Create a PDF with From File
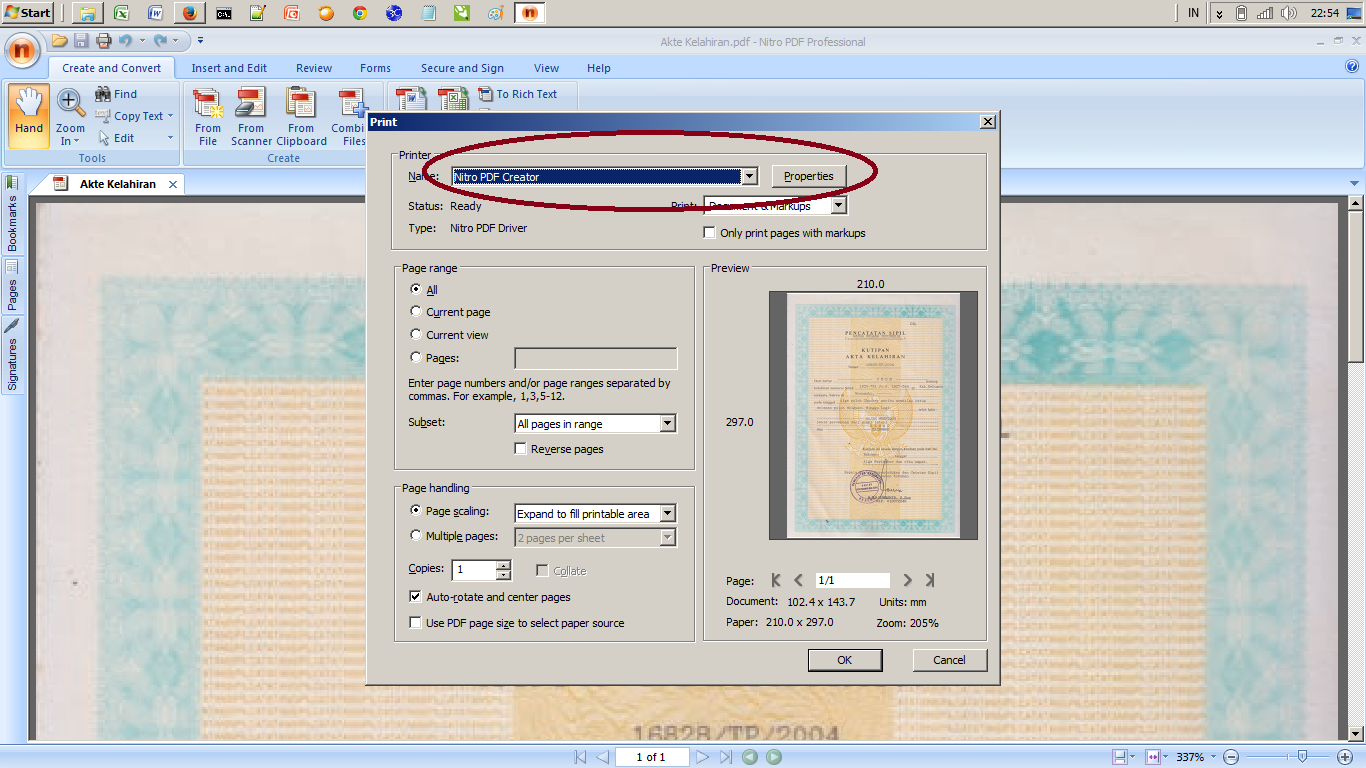1366x768 pixels. pyautogui.click(x=208, y=116)
